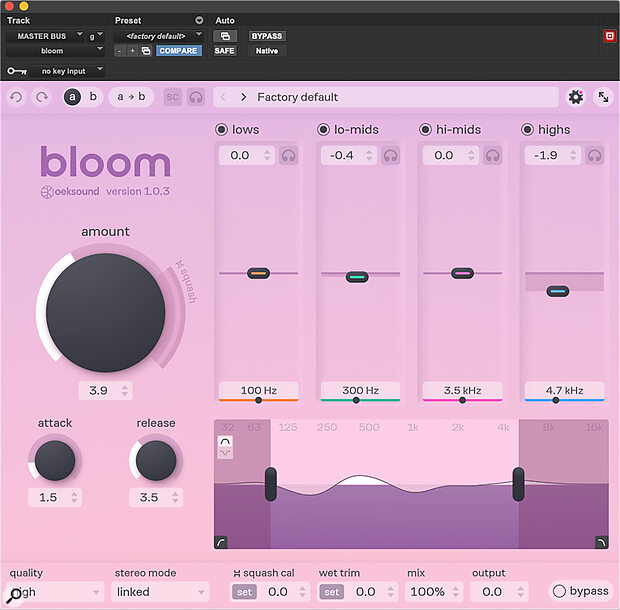Click the 300 Hz crossover frequency field
620x610 pixels.
(360, 390)
